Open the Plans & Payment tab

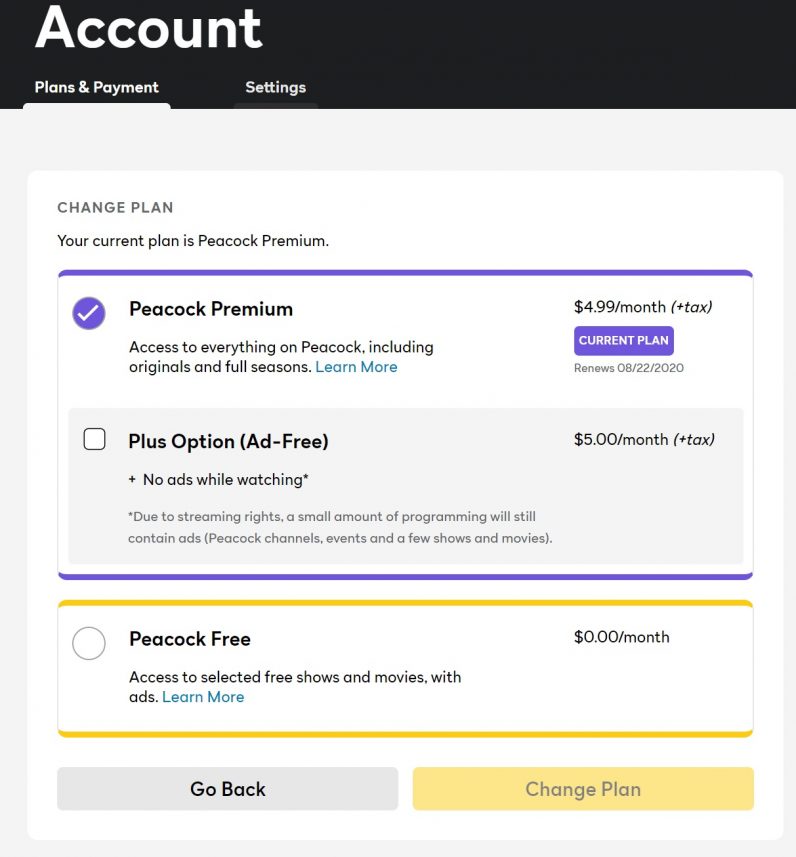97,87
